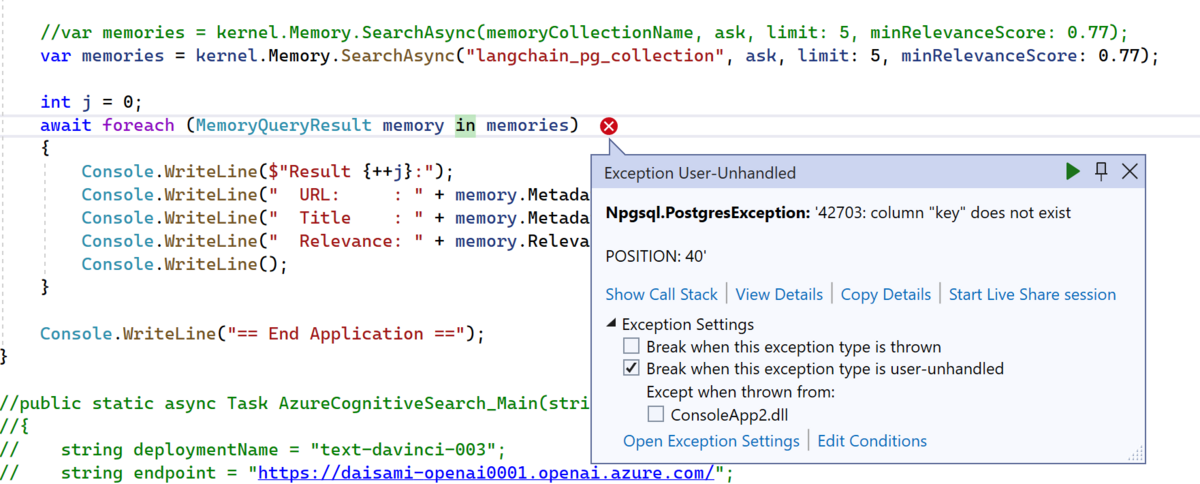Open the daisami-openai0001 endpoint URL

(488, 472)
